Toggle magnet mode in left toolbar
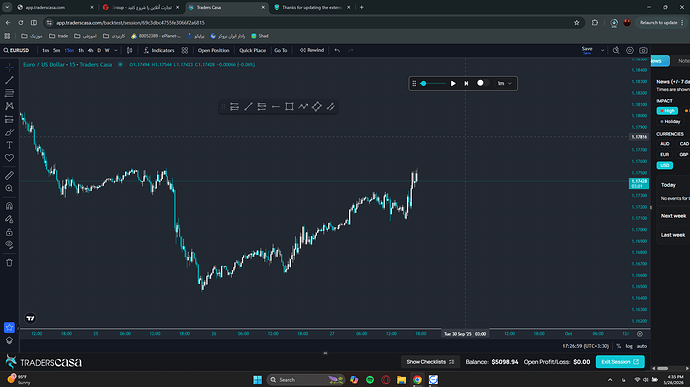This screenshot has height=387, width=690. point(9,206)
